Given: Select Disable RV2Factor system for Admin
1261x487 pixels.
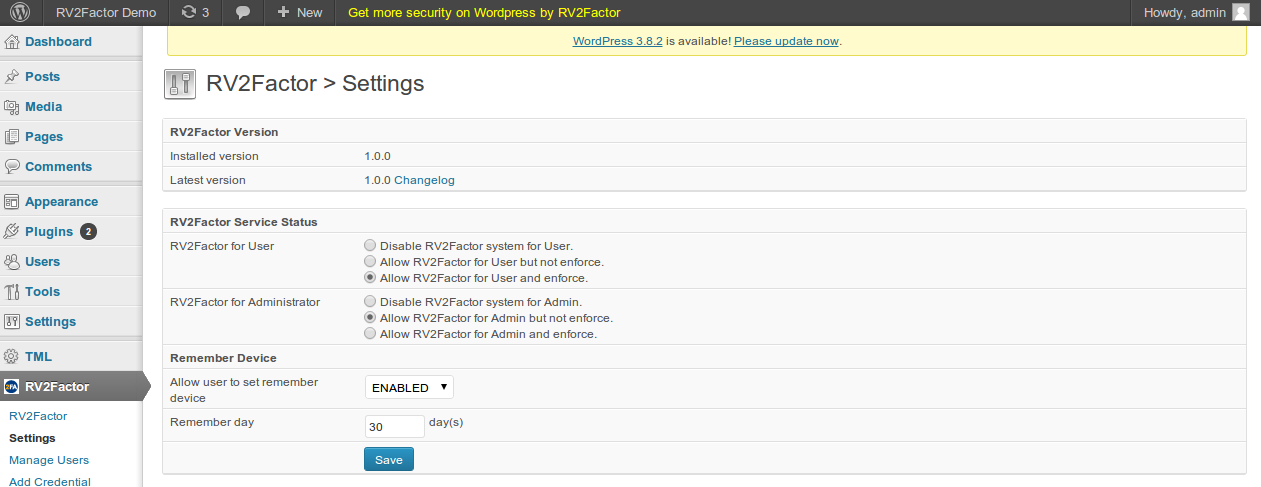Looking at the screenshot, I should pyautogui.click(x=371, y=301).
